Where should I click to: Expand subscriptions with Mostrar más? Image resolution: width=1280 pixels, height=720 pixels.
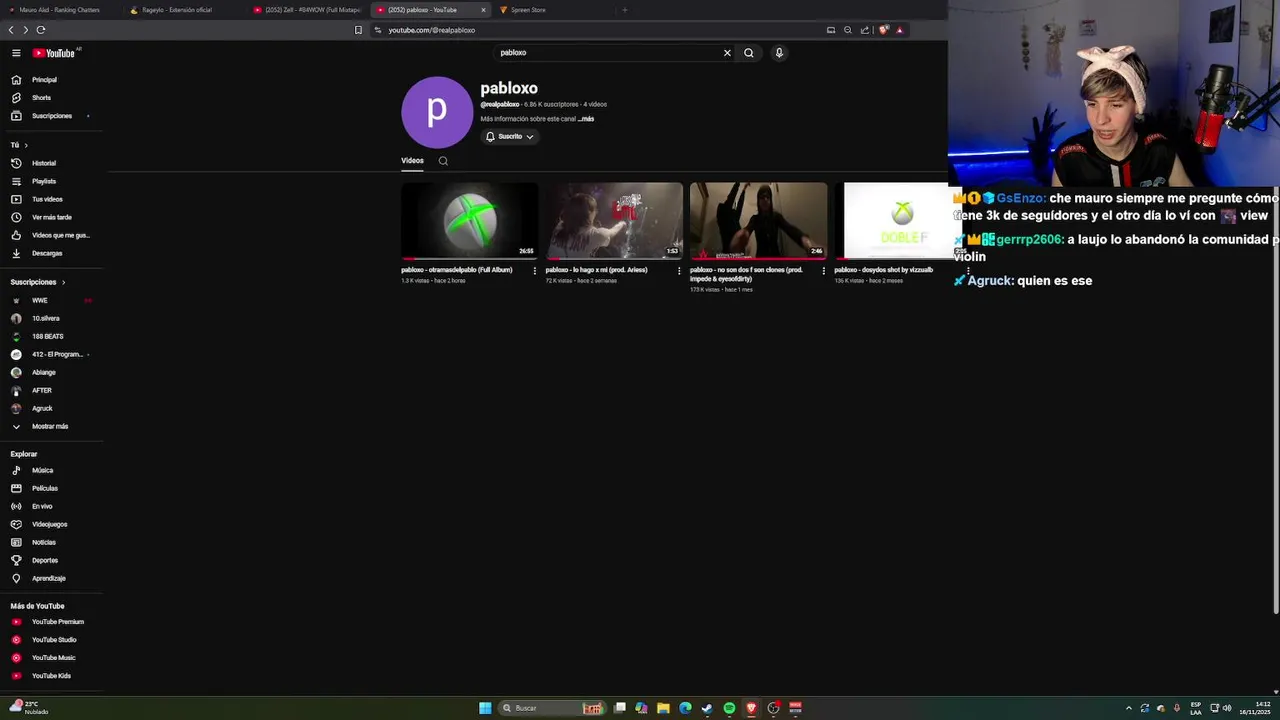pos(52,426)
